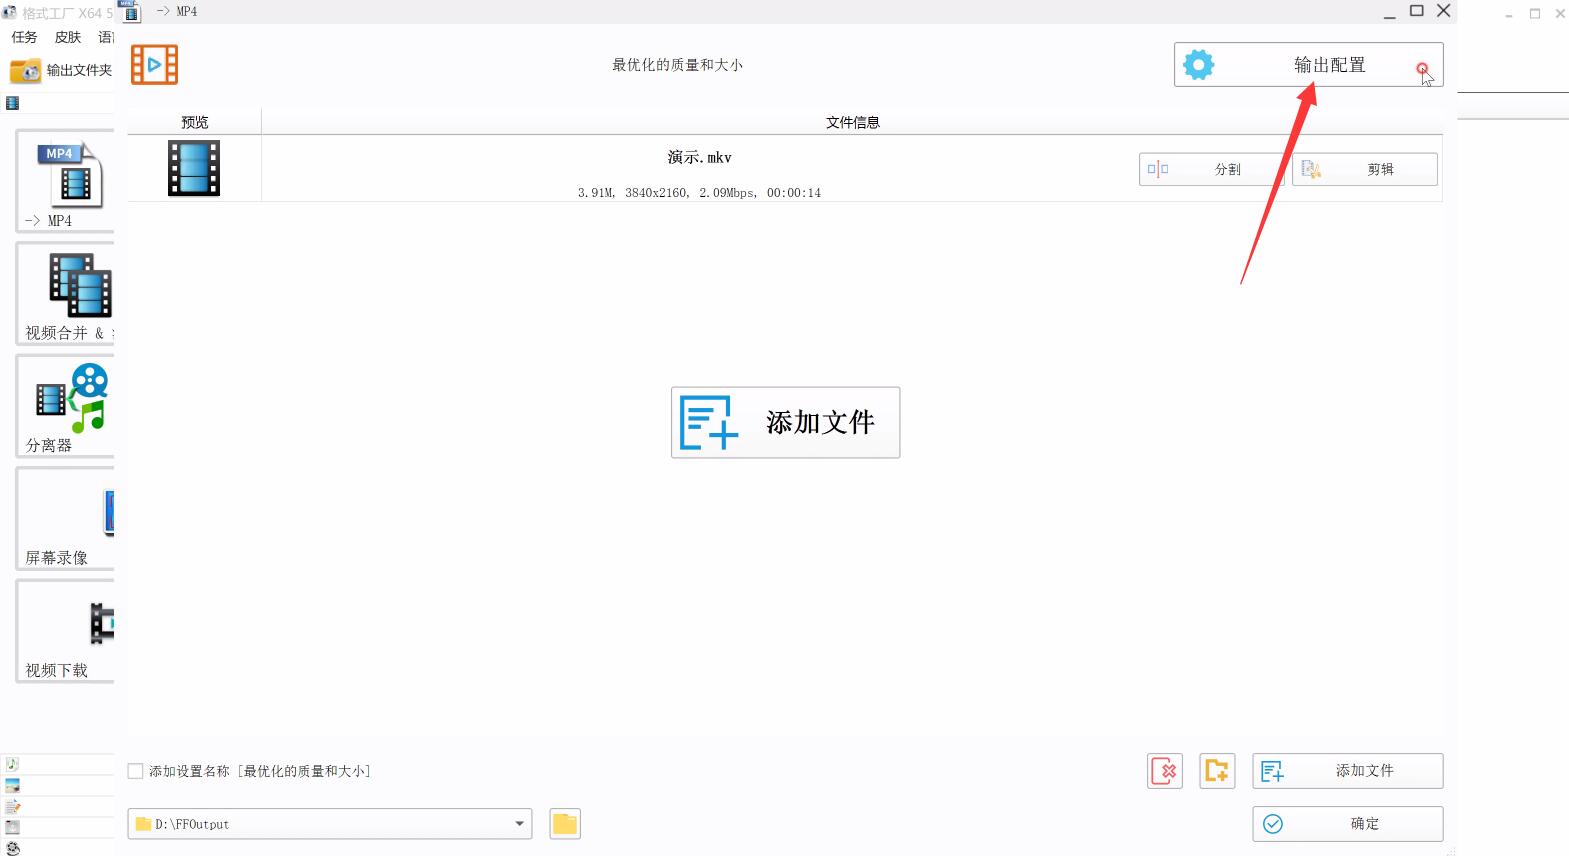Click the 分割 split button
This screenshot has height=856, width=1569.
pos(1211,169)
